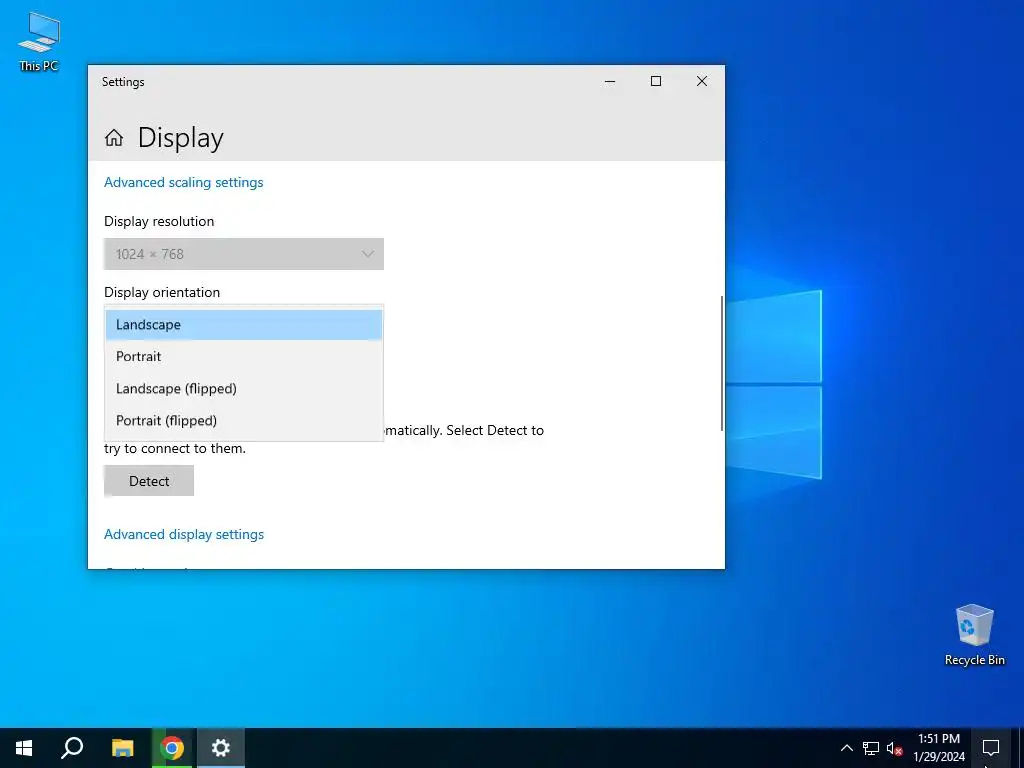Minimize the Settings window
Viewport: 1024px width, 768px height.
click(610, 81)
